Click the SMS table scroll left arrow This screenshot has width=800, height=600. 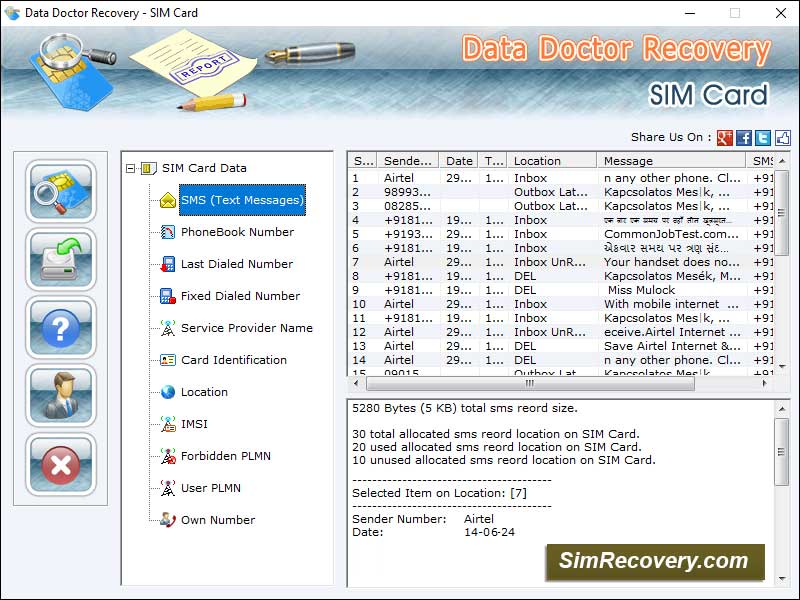pos(356,383)
